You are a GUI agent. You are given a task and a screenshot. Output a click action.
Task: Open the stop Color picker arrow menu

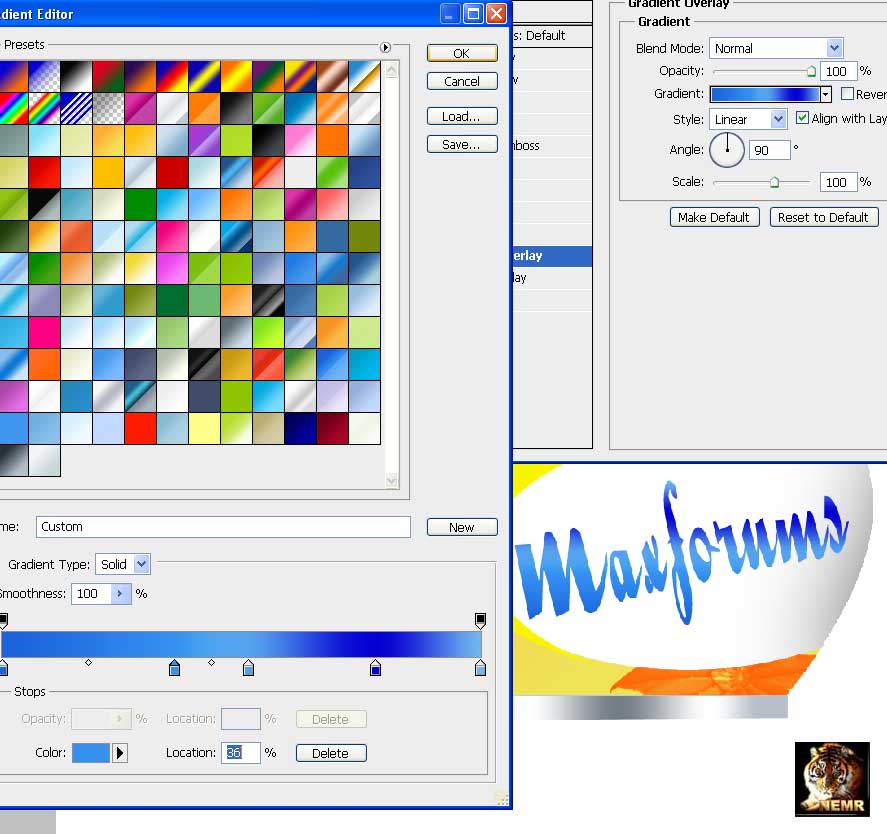pos(120,753)
